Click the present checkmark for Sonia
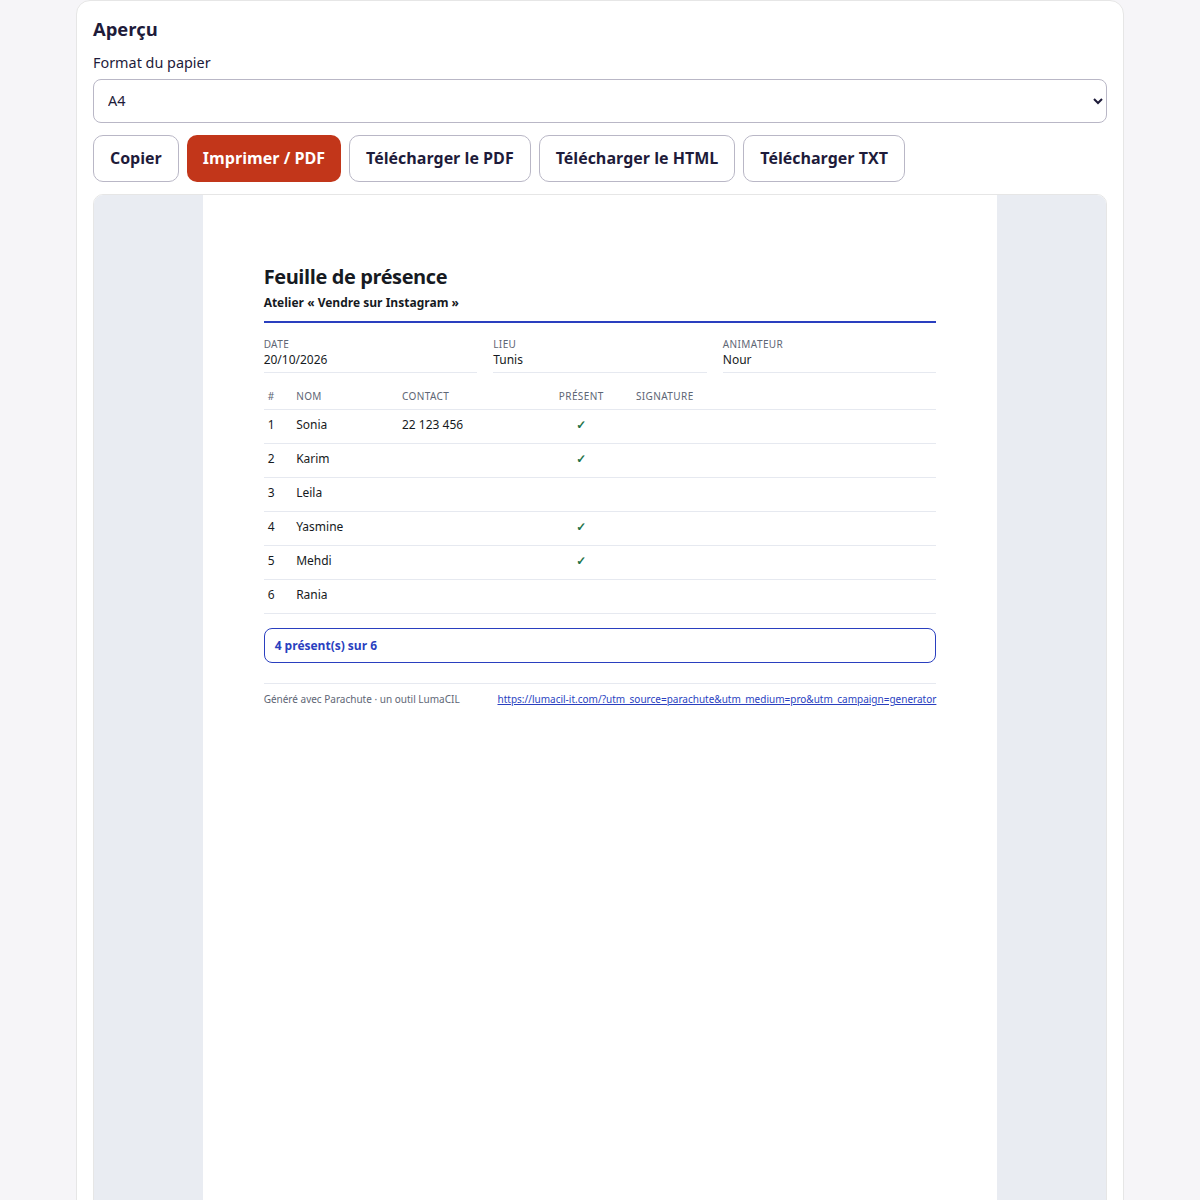The height and width of the screenshot is (1200, 1200). [x=581, y=425]
